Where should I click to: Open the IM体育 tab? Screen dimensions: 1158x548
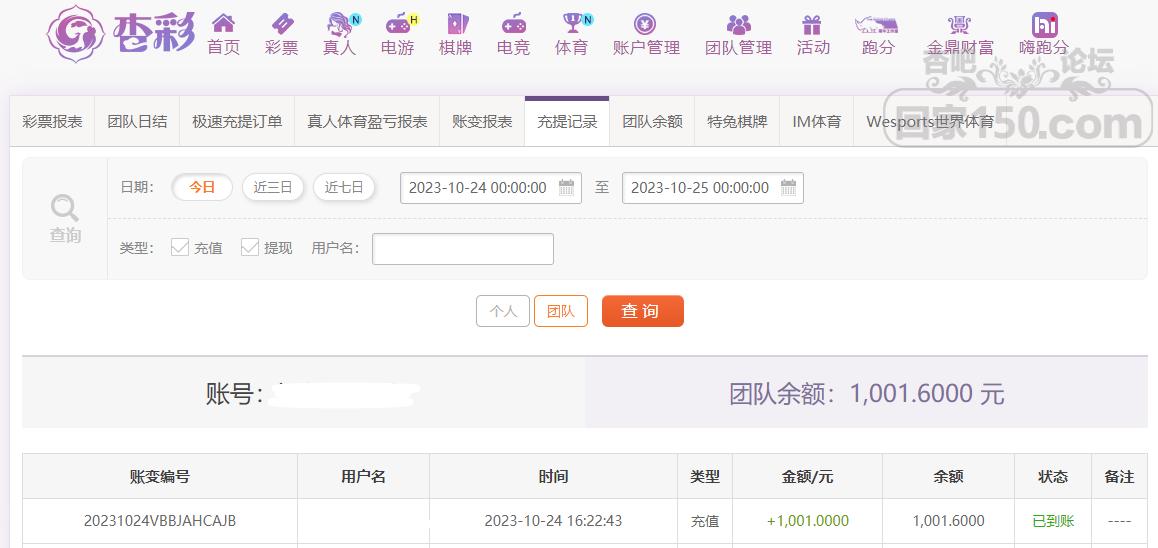click(x=816, y=122)
